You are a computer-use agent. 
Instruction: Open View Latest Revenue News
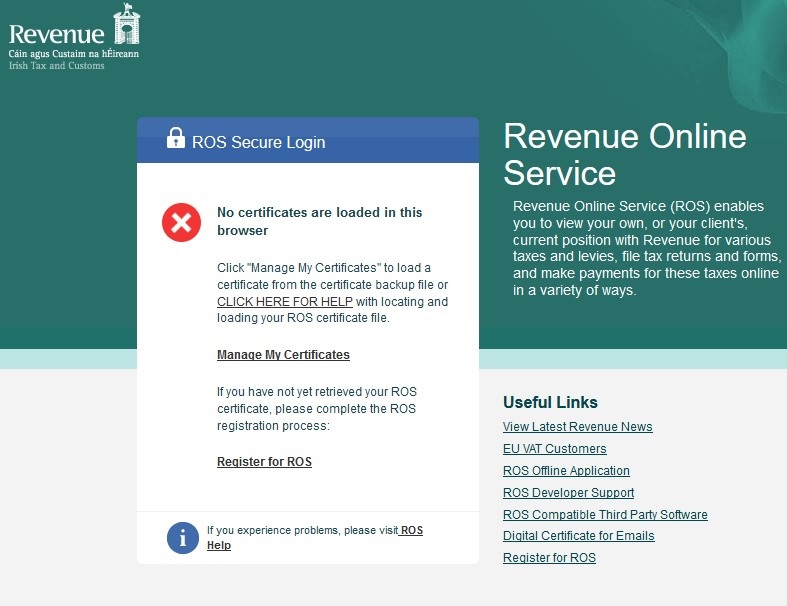[577, 427]
